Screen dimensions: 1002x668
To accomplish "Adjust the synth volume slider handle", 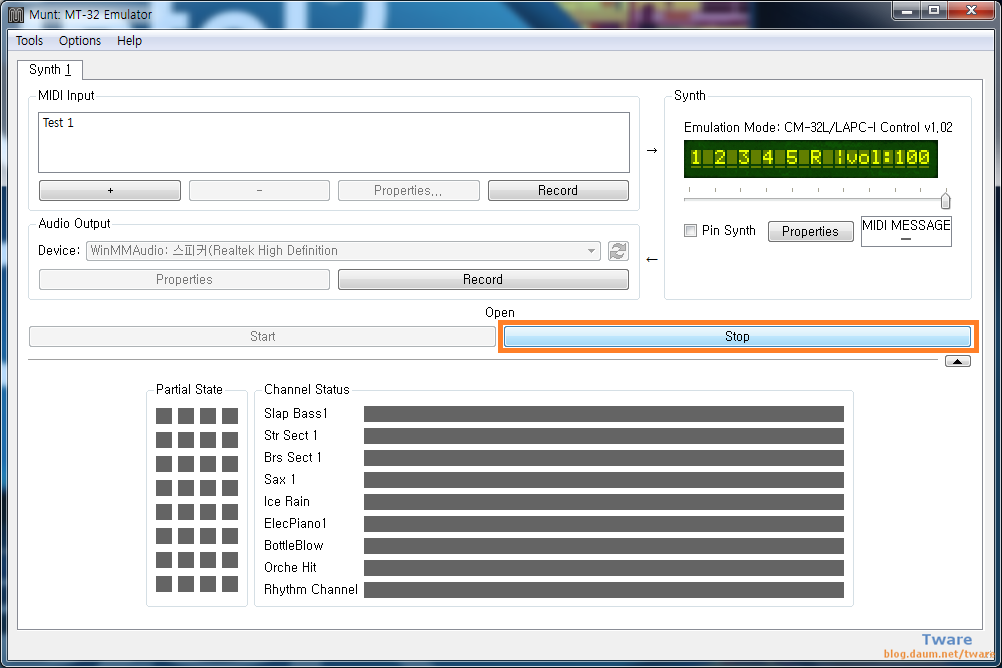I will coord(945,201).
